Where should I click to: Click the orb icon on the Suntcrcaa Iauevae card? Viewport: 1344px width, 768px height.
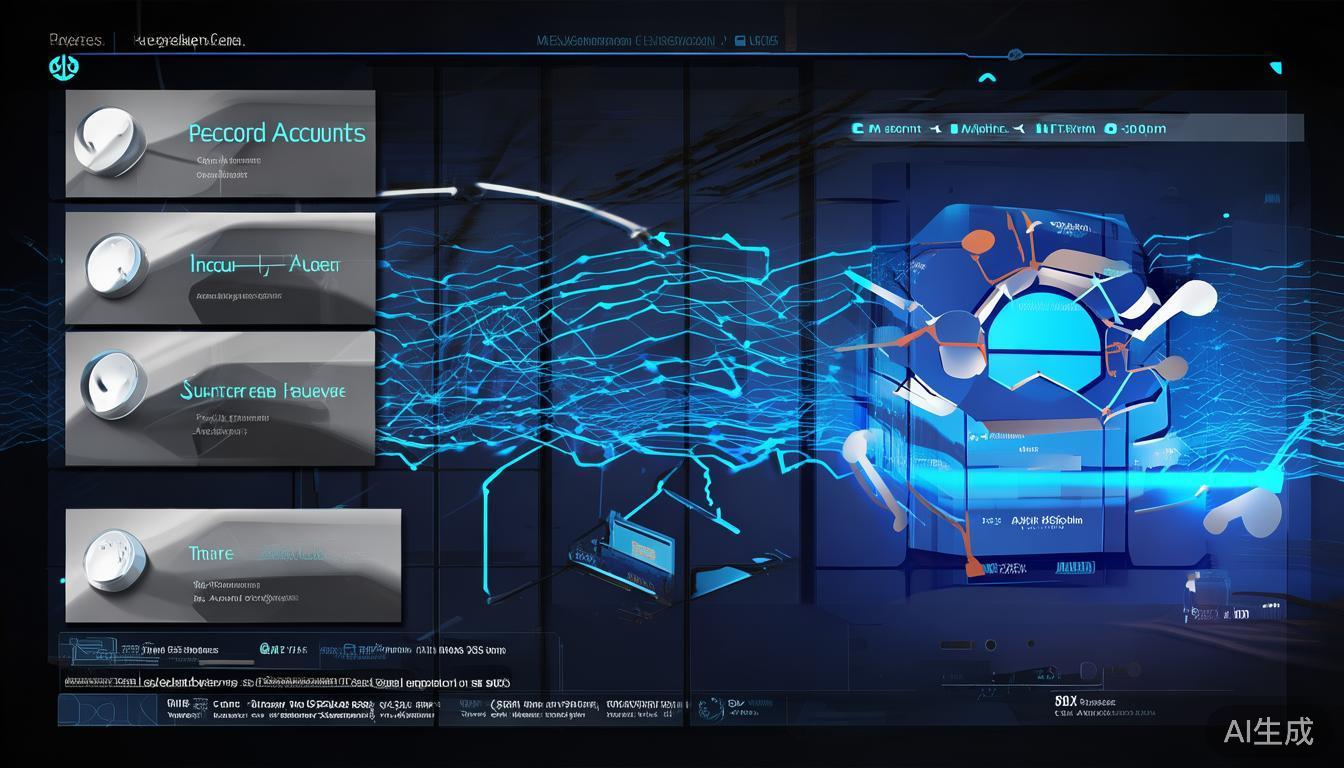114,385
